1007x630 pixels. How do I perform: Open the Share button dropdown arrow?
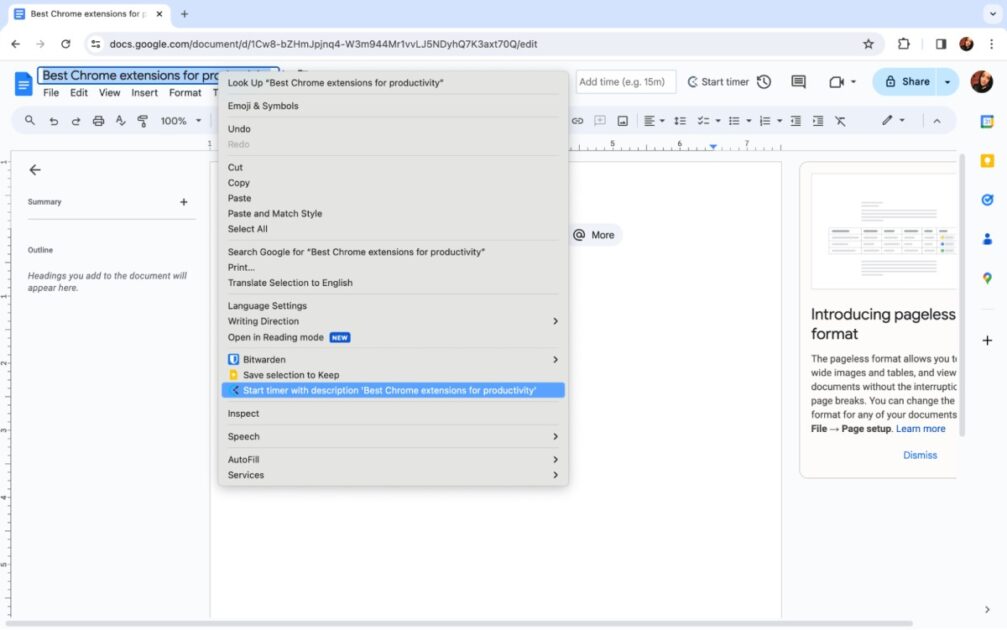point(946,81)
